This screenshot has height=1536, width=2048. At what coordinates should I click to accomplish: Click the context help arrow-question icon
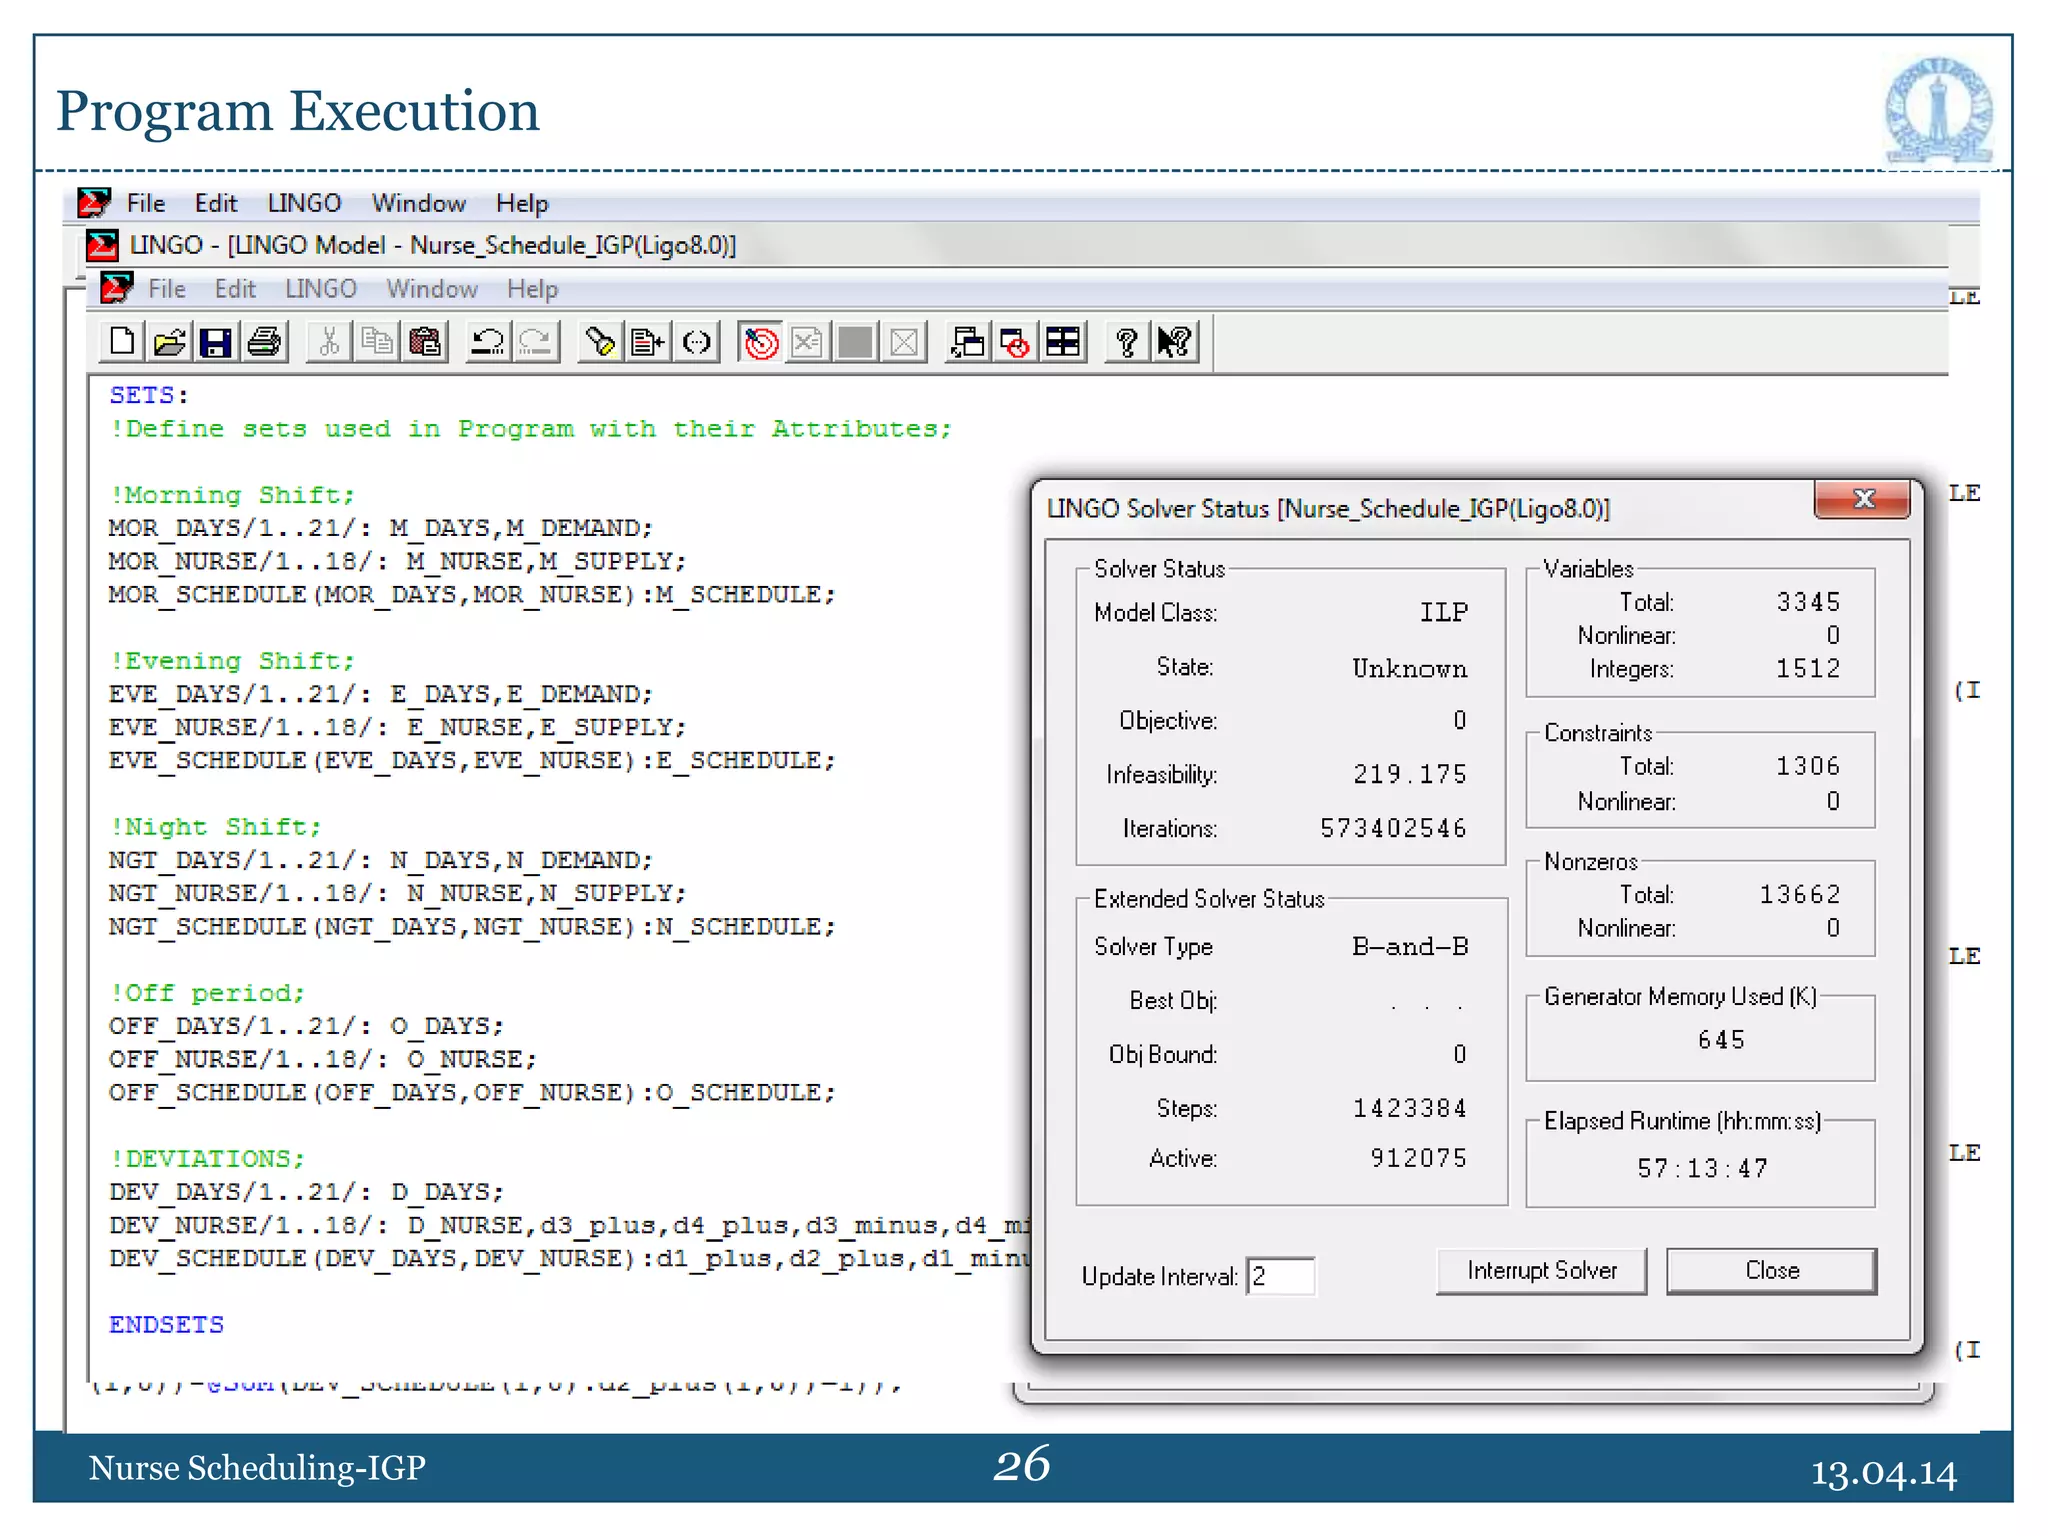[x=1175, y=342]
